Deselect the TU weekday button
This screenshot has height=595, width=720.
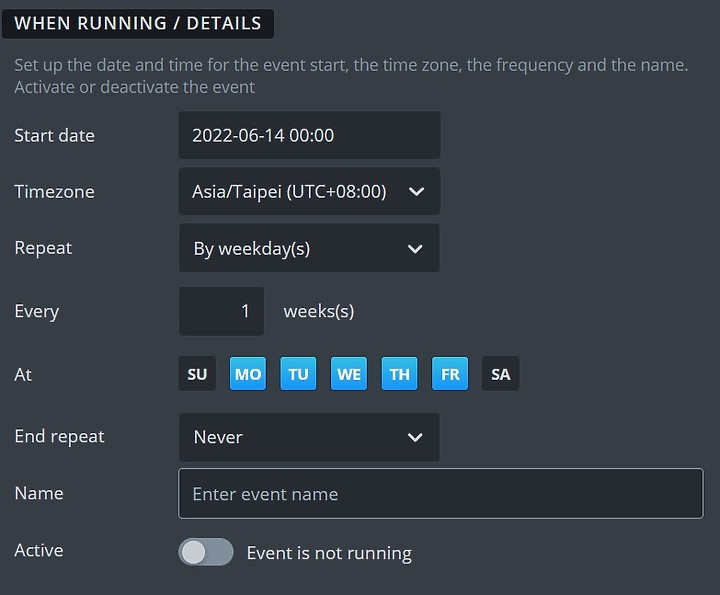point(298,374)
